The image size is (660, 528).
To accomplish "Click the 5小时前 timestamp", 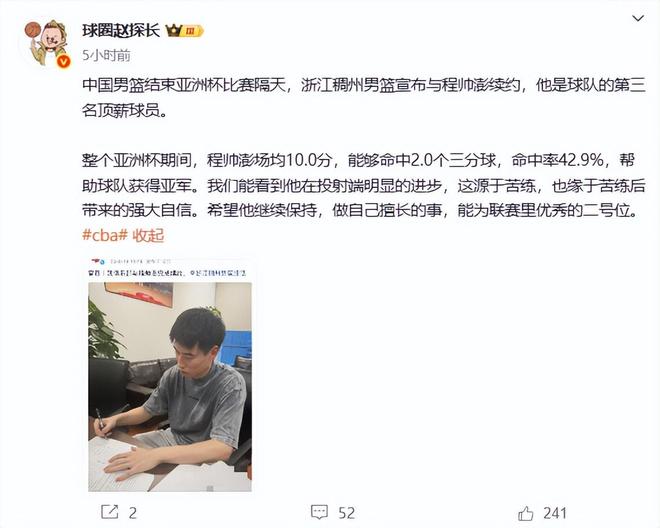I will pos(106,55).
